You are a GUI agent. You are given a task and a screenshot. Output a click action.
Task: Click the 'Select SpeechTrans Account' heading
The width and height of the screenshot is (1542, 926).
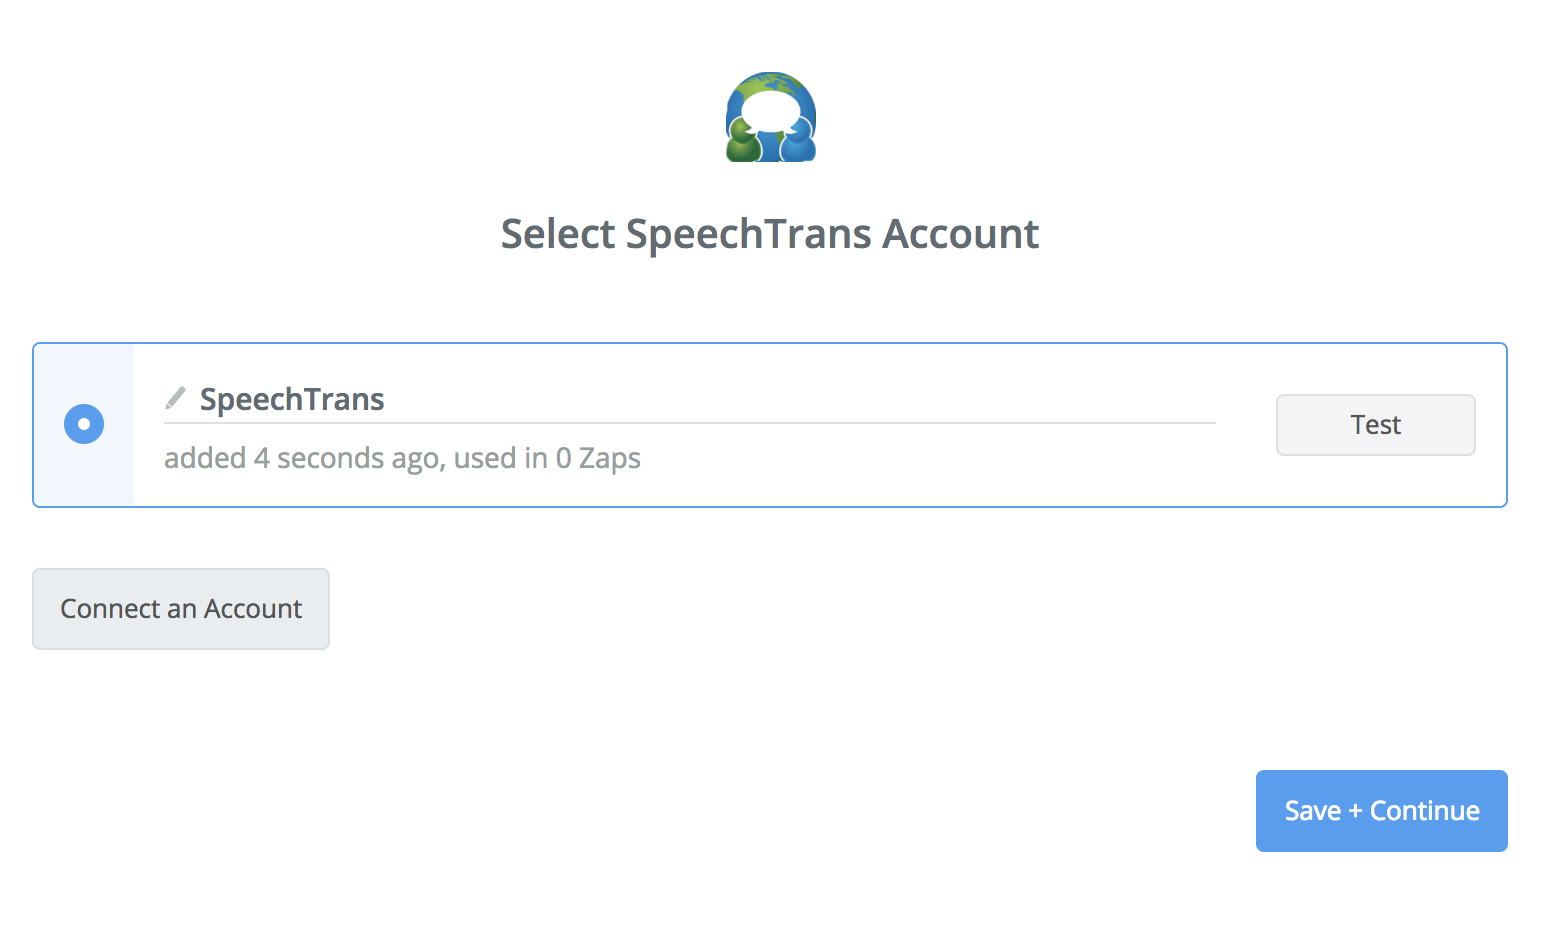(x=770, y=234)
